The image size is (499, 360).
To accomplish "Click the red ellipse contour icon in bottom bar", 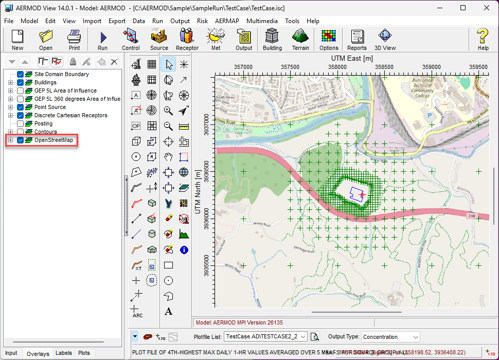I will point(148,337).
